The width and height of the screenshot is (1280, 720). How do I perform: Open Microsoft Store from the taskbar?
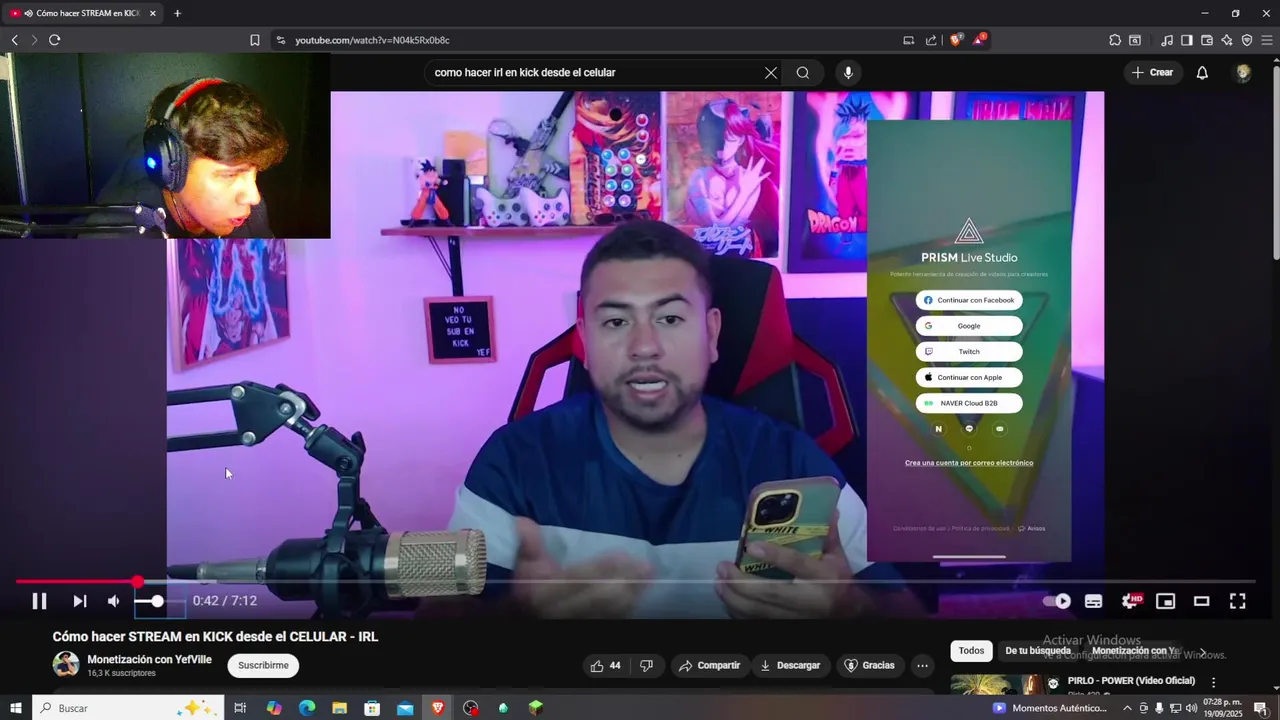[x=372, y=708]
